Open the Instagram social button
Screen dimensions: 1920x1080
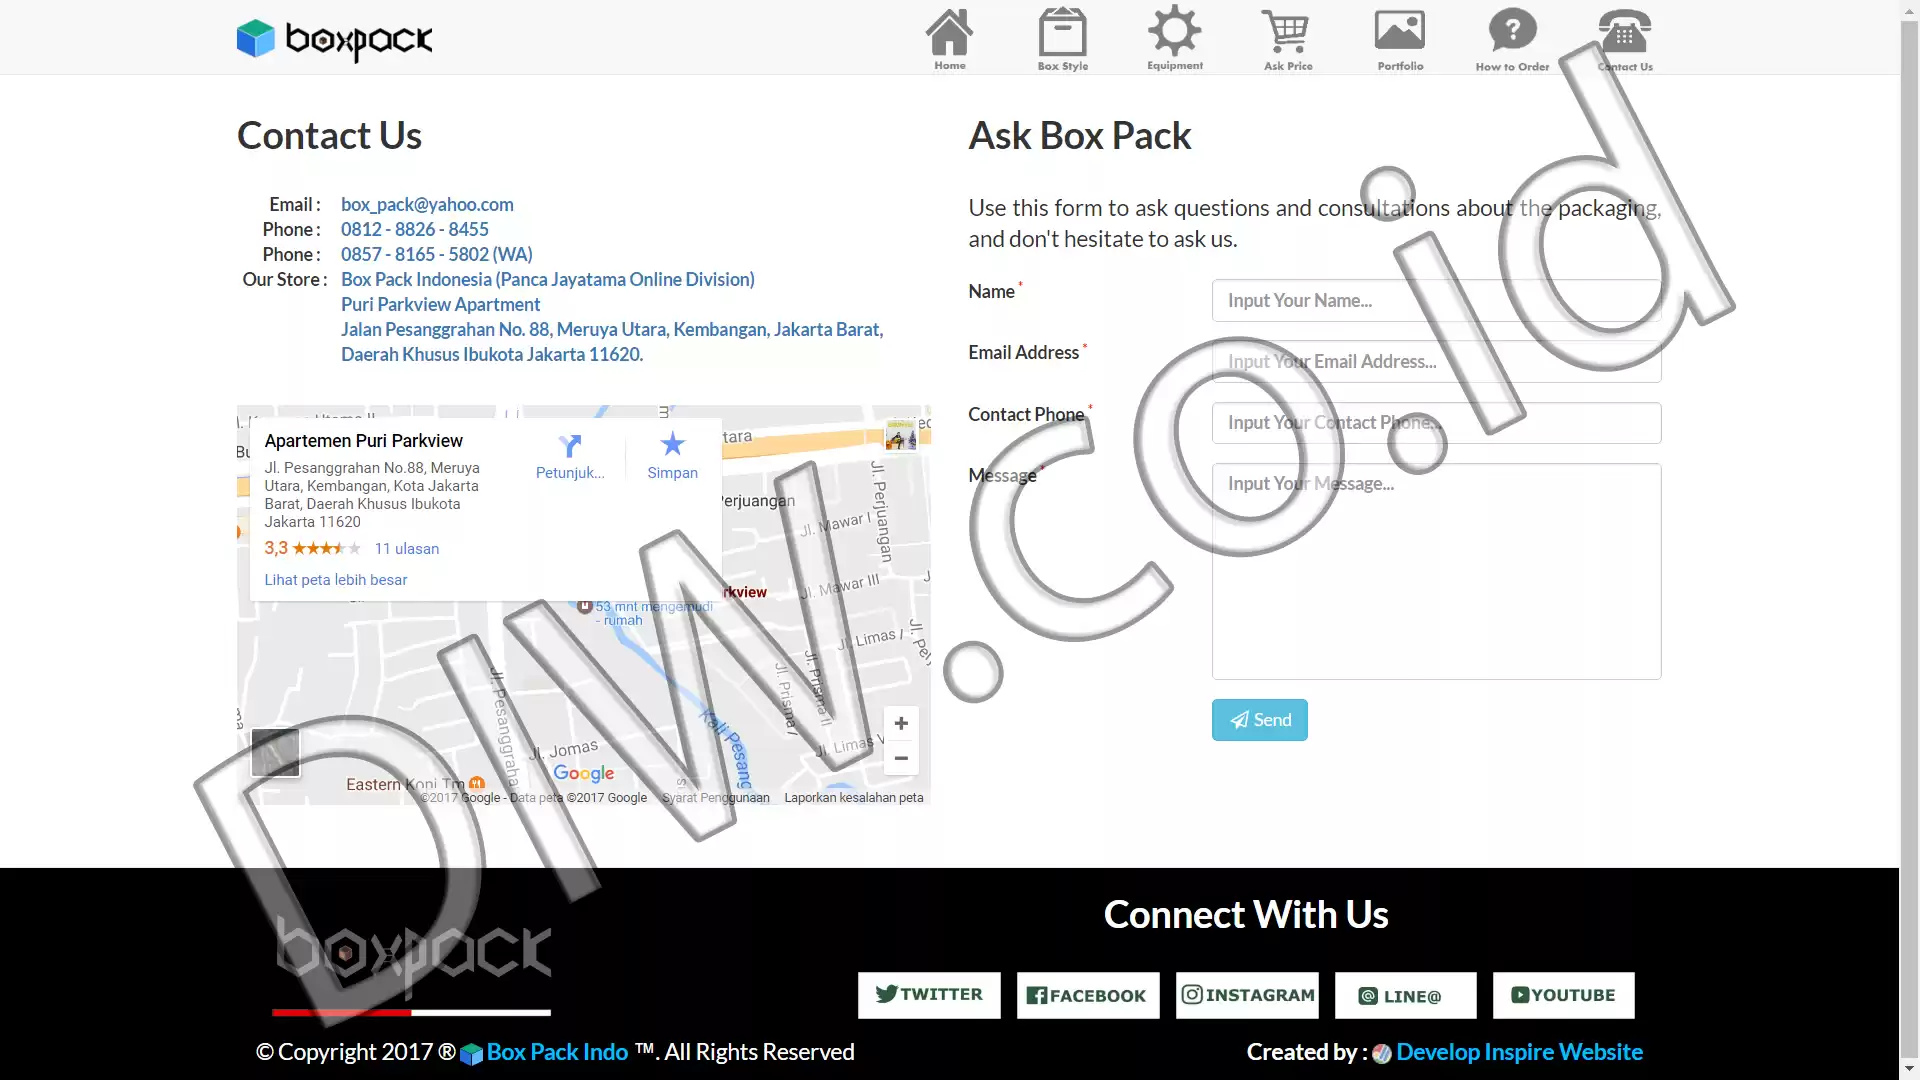point(1247,995)
